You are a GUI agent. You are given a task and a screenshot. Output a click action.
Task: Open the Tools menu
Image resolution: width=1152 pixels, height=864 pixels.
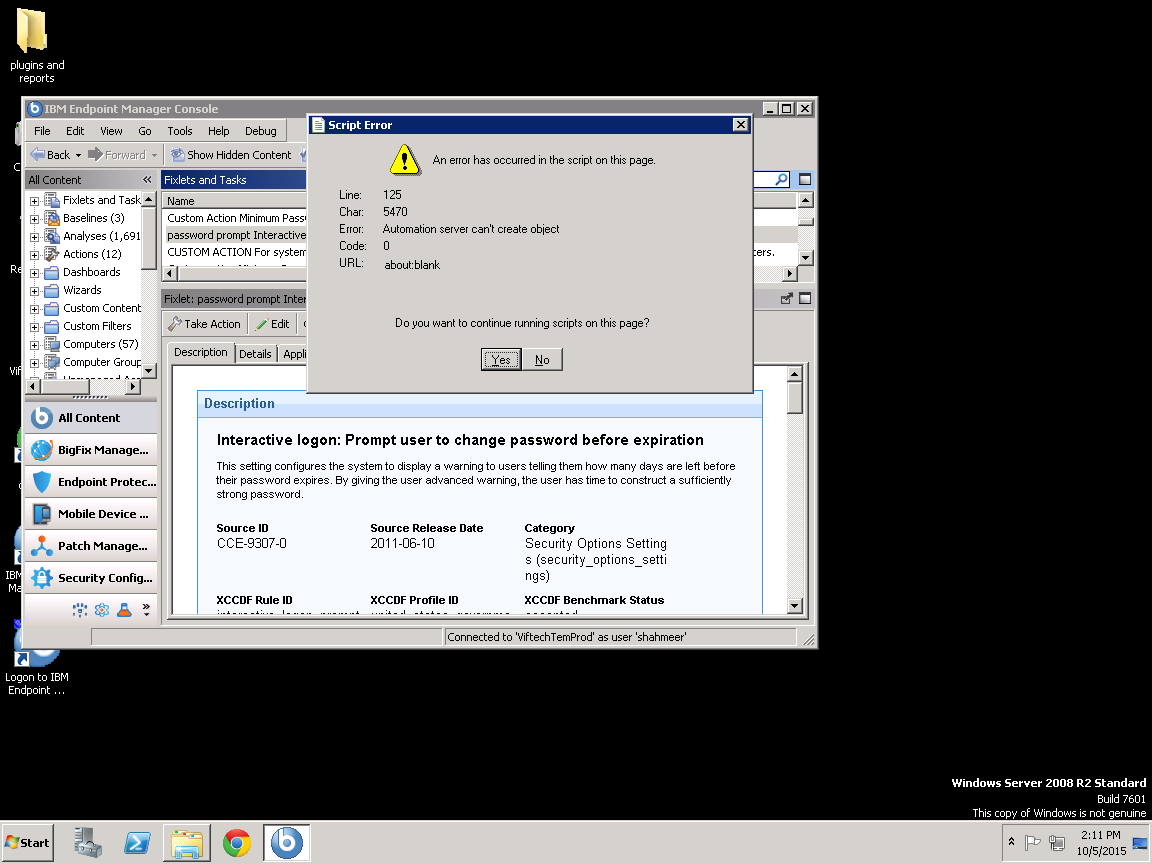coord(179,131)
